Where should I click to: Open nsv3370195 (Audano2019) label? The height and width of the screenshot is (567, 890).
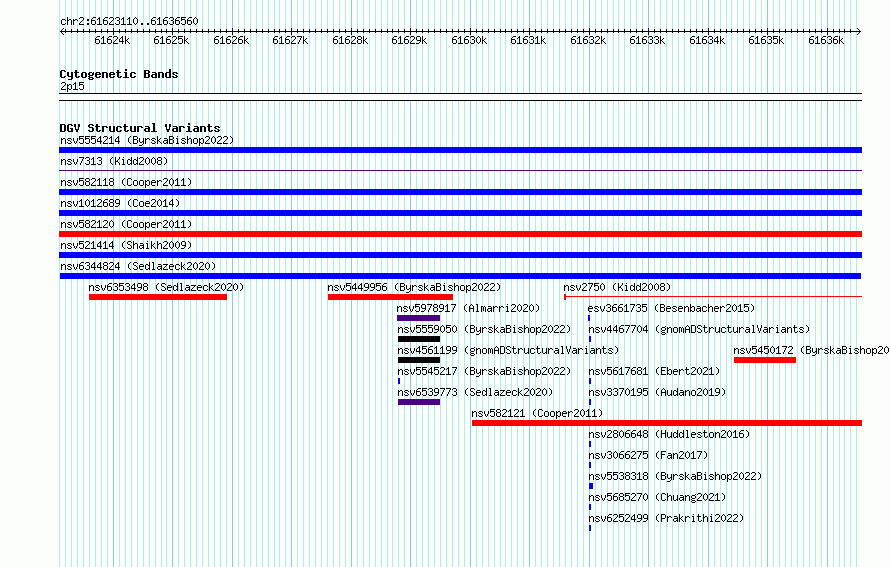[657, 392]
